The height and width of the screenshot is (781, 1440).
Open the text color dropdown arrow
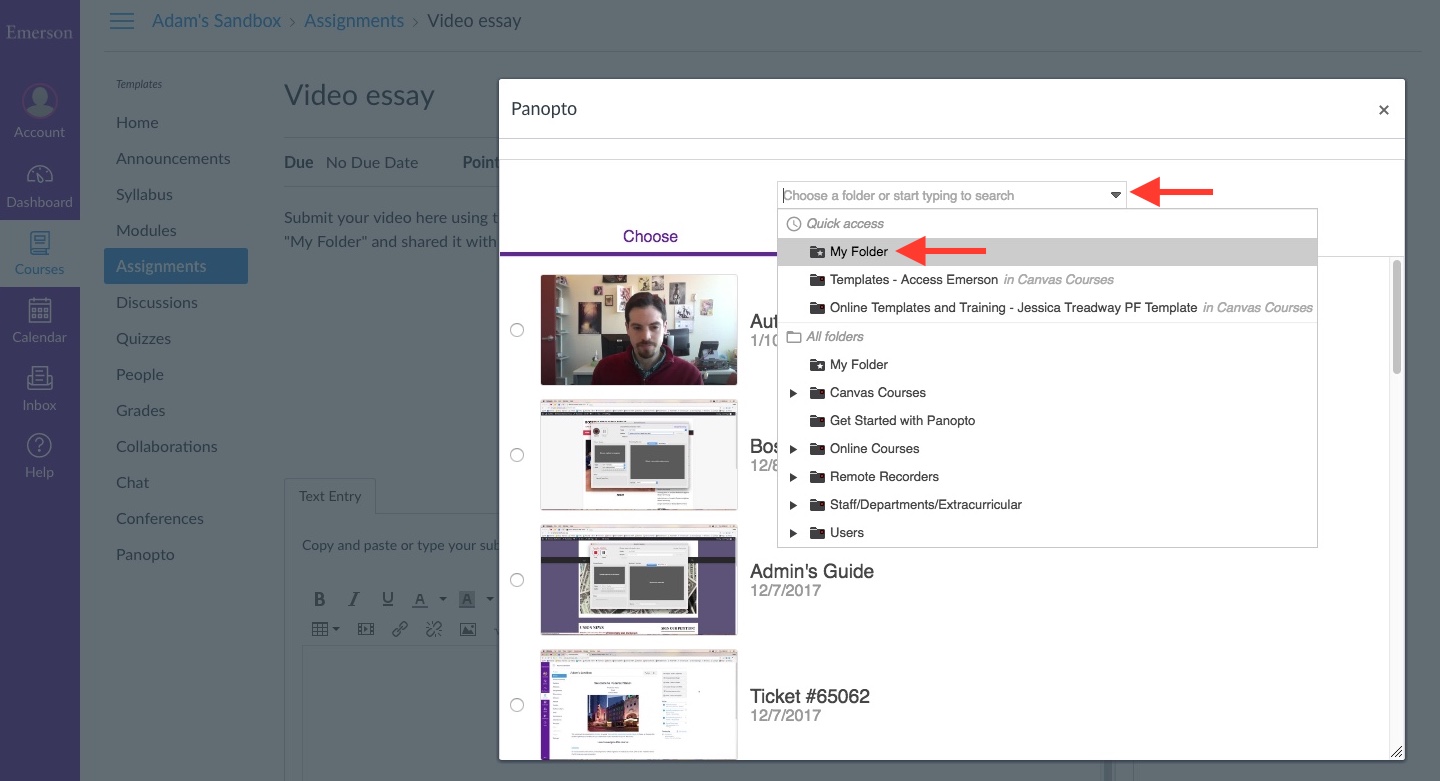coord(441,600)
